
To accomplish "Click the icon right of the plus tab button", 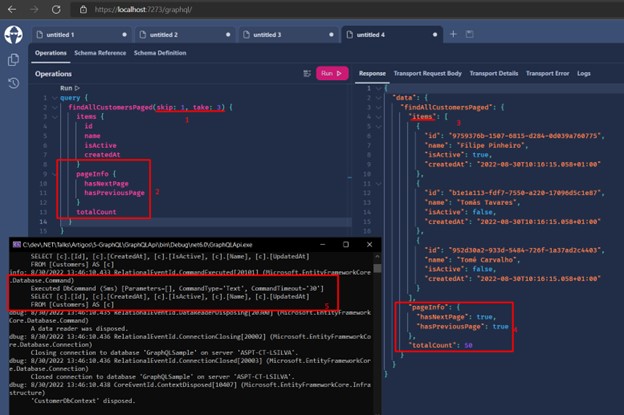I will pos(470,34).
